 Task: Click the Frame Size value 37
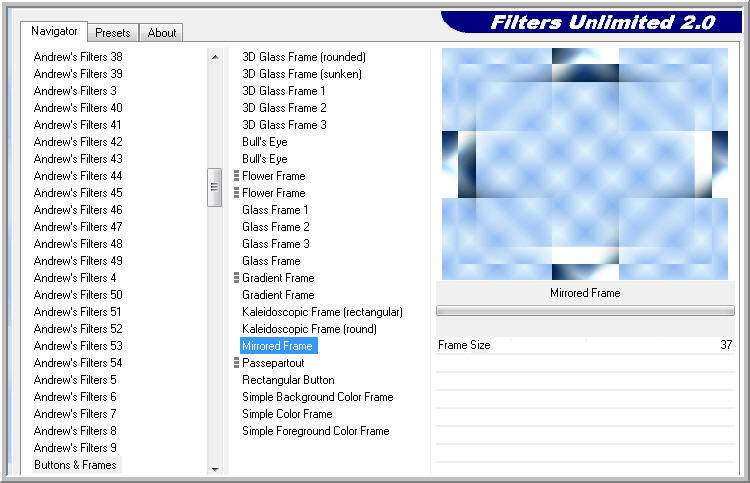[726, 345]
